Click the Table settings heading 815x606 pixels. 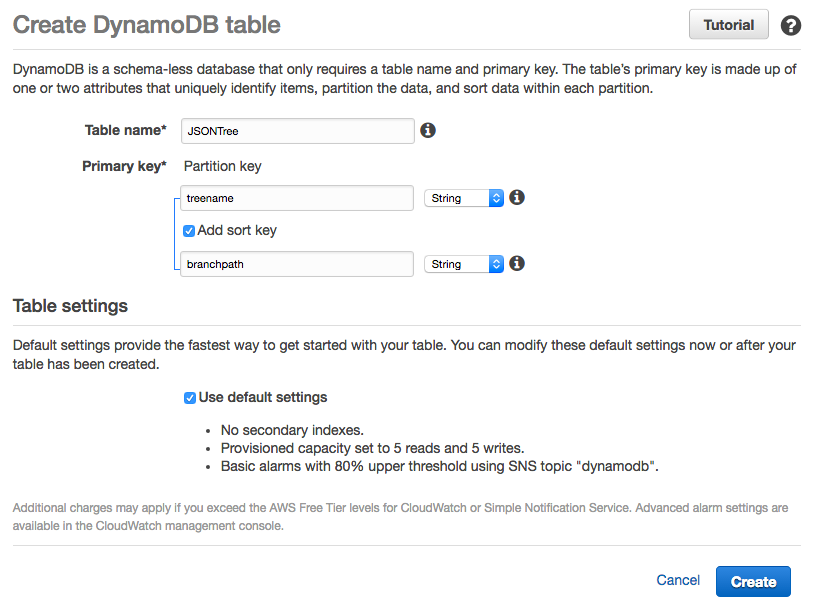[x=70, y=306]
